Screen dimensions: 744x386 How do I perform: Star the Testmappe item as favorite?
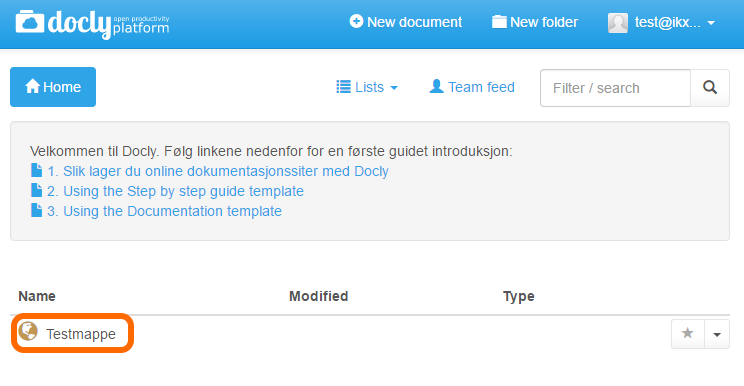(688, 334)
